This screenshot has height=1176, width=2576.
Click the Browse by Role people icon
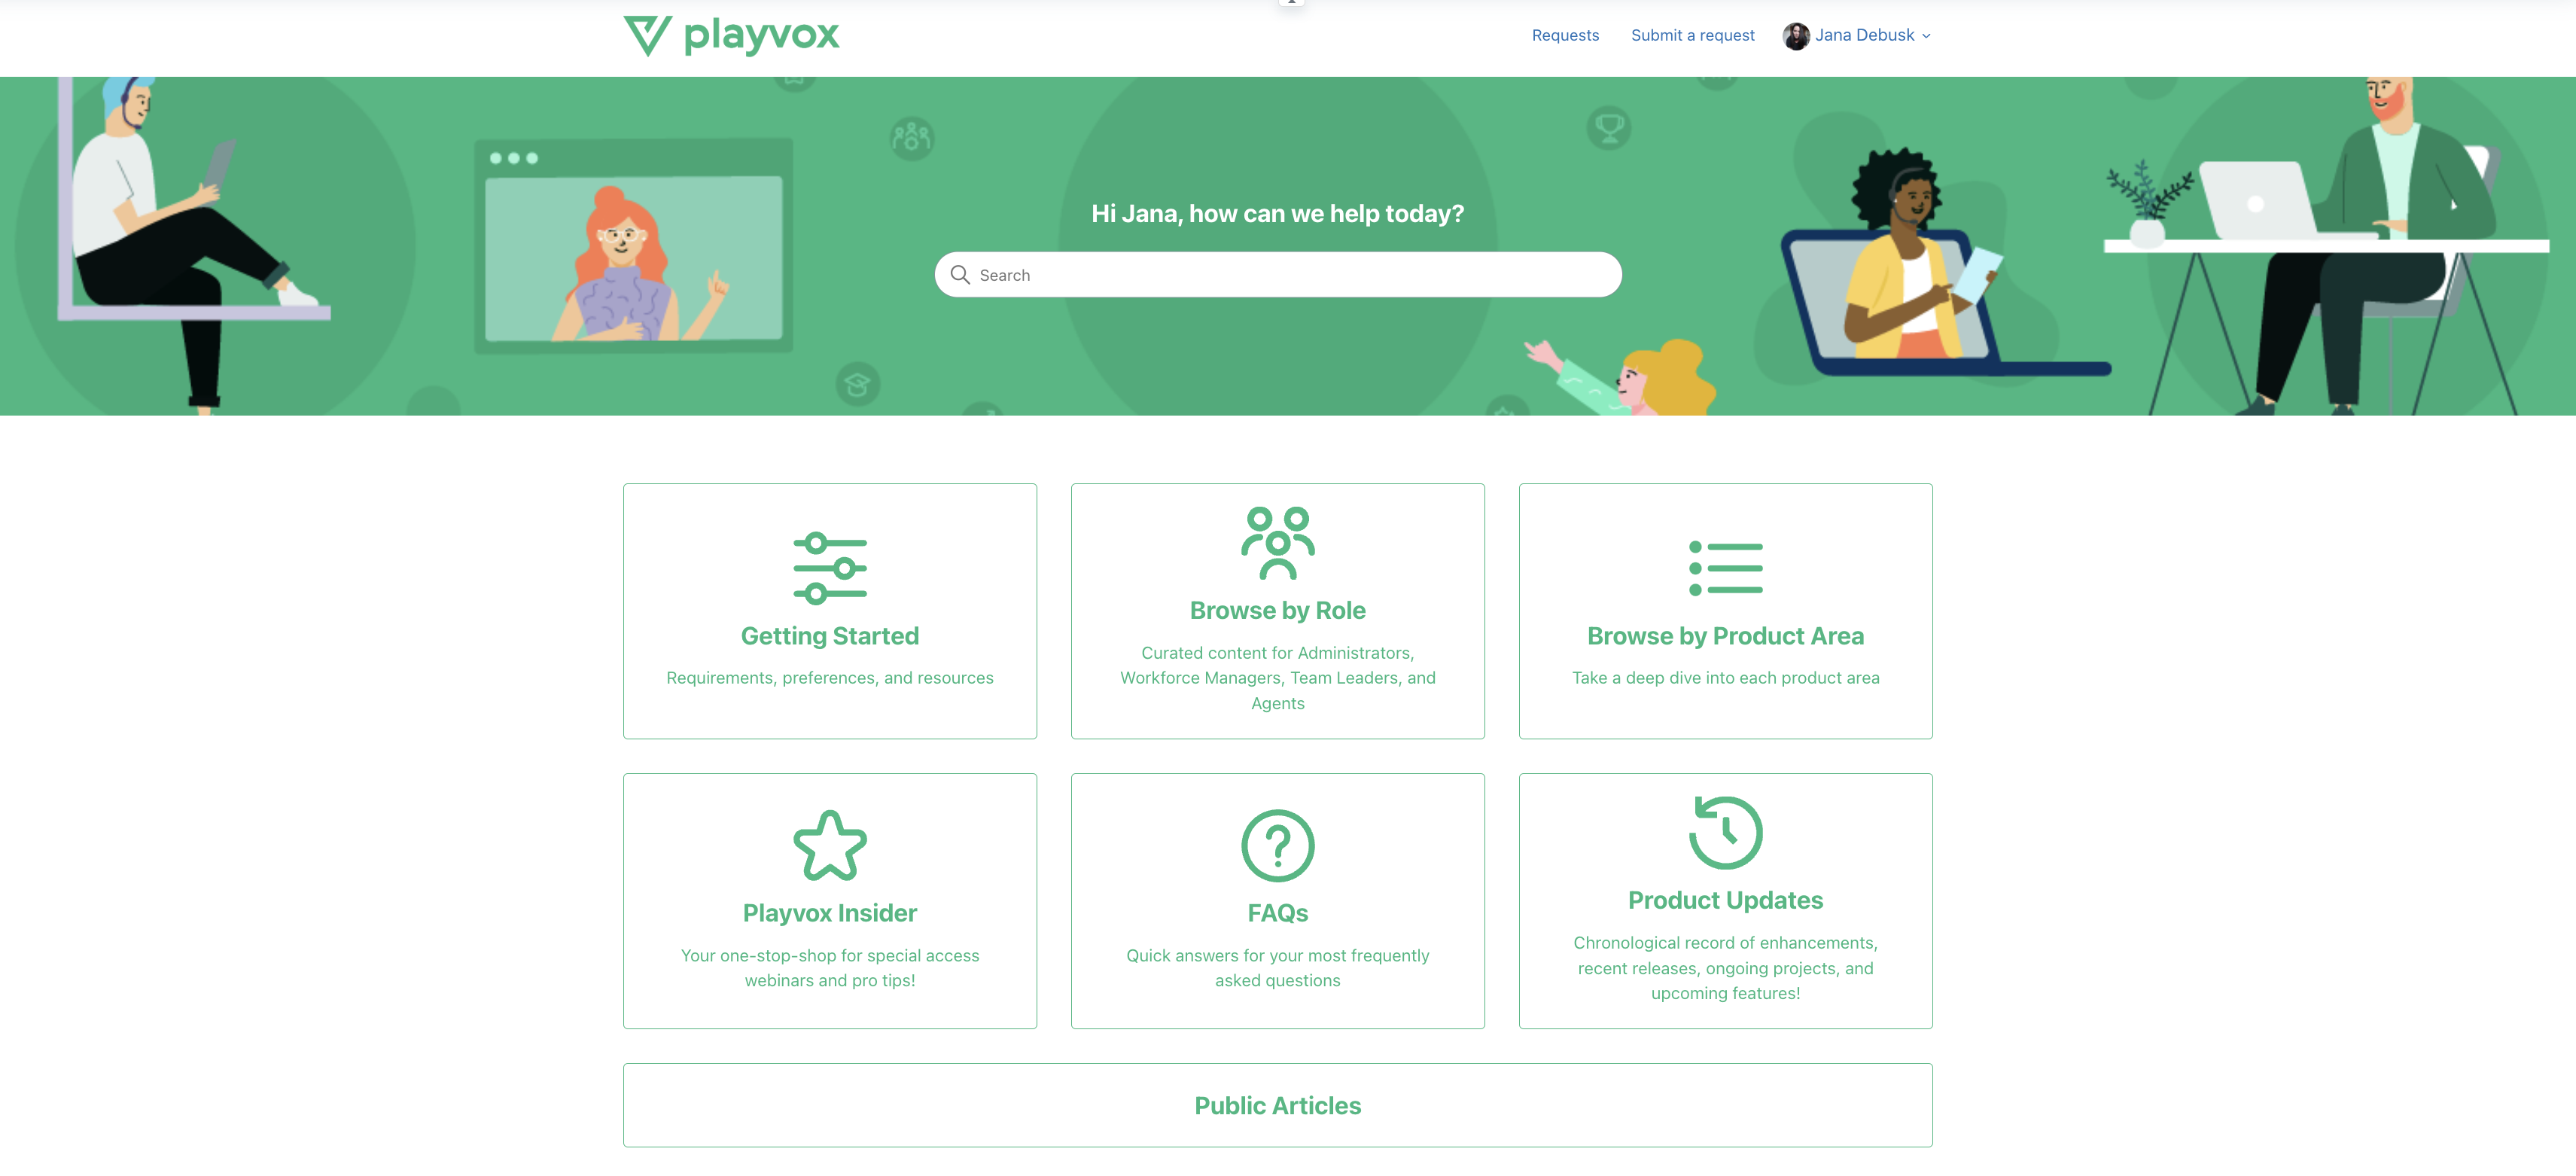tap(1278, 543)
